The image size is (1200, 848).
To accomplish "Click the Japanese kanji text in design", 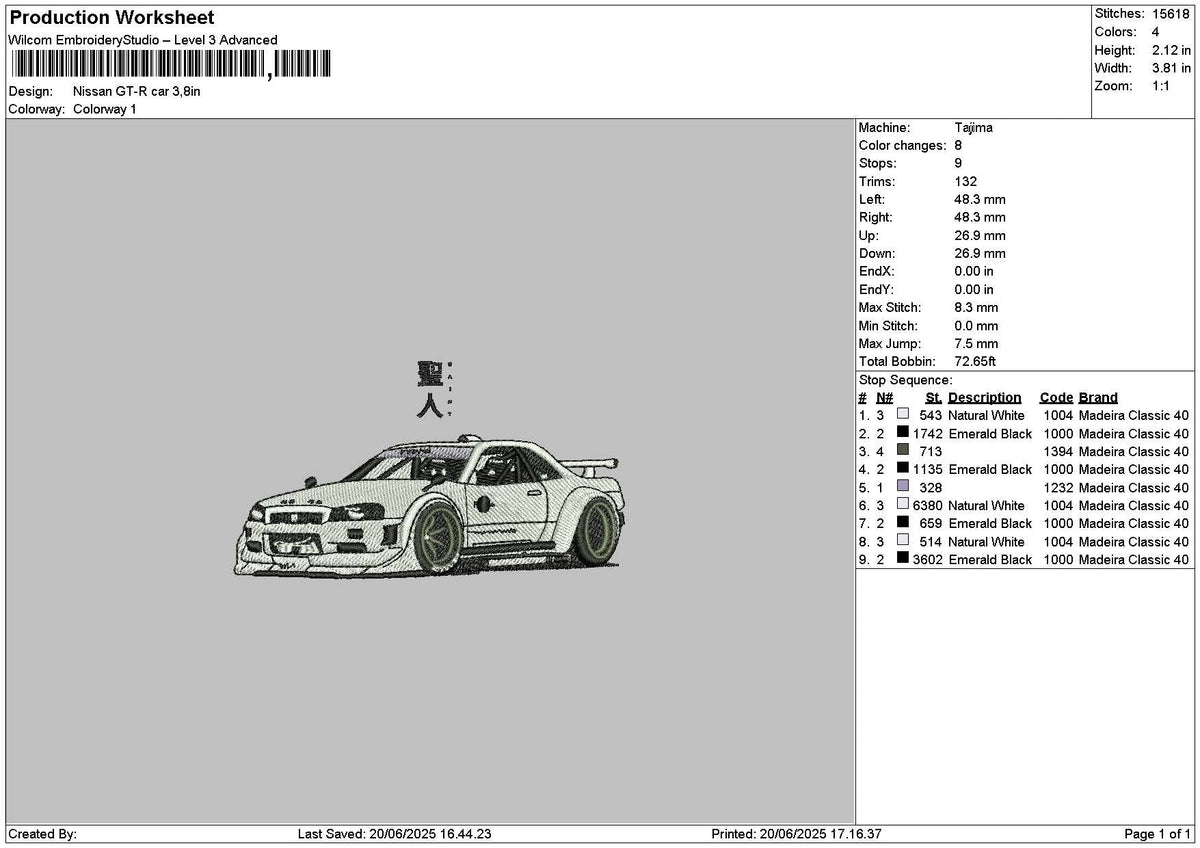I will [x=429, y=390].
